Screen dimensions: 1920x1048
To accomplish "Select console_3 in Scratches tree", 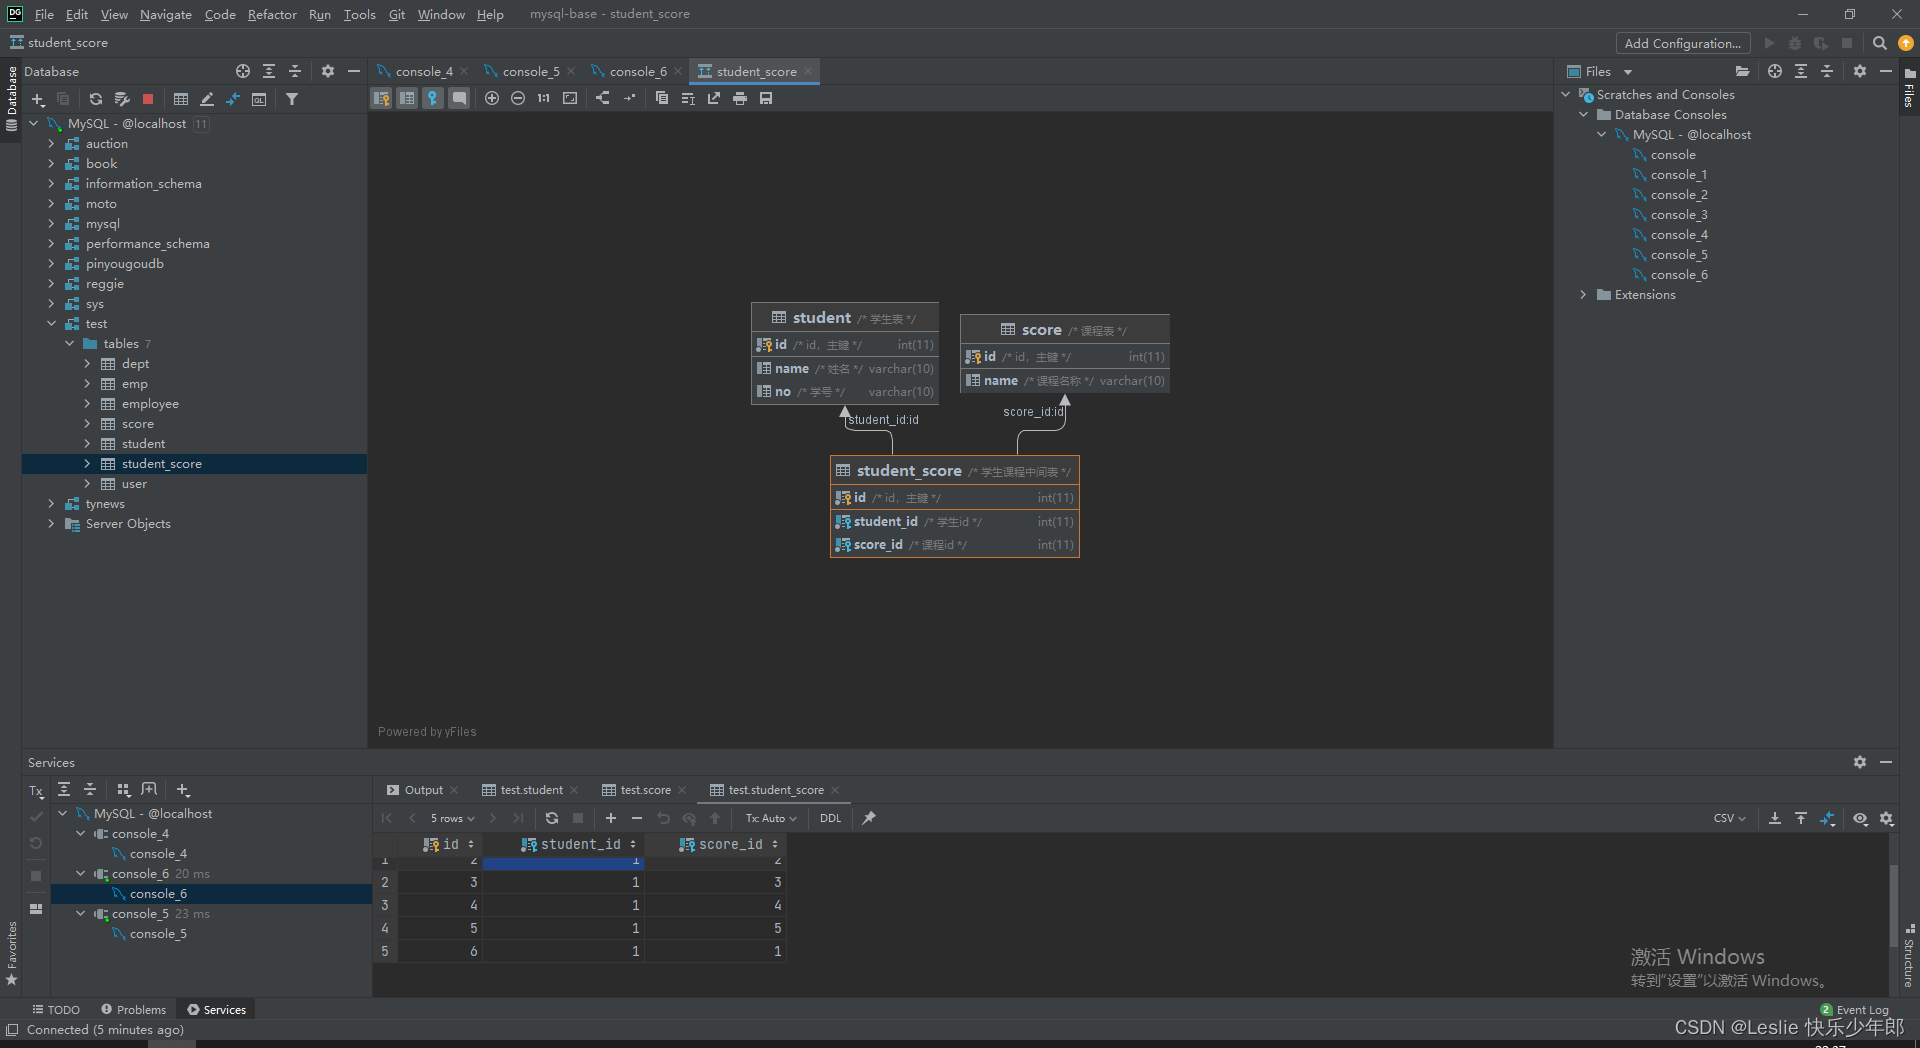I will (x=1679, y=215).
